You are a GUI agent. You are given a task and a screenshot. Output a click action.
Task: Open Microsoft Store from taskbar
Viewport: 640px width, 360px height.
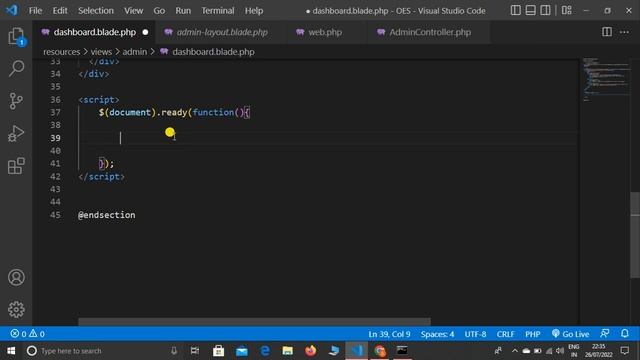[x=218, y=351]
